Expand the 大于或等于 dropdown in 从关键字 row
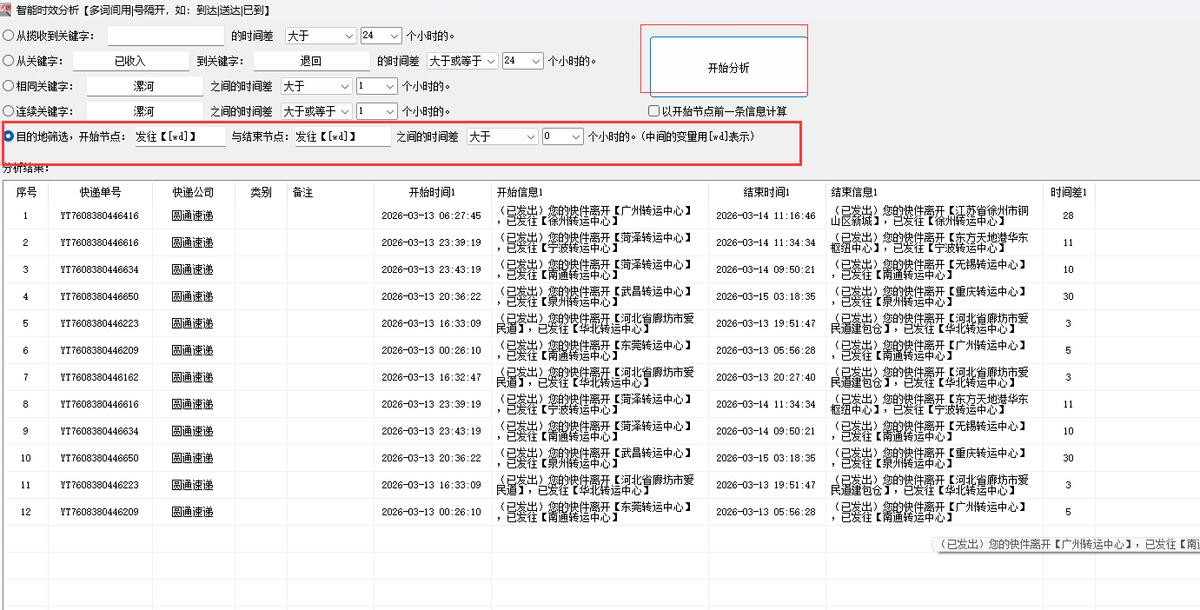The width and height of the screenshot is (1200, 610). click(462, 61)
